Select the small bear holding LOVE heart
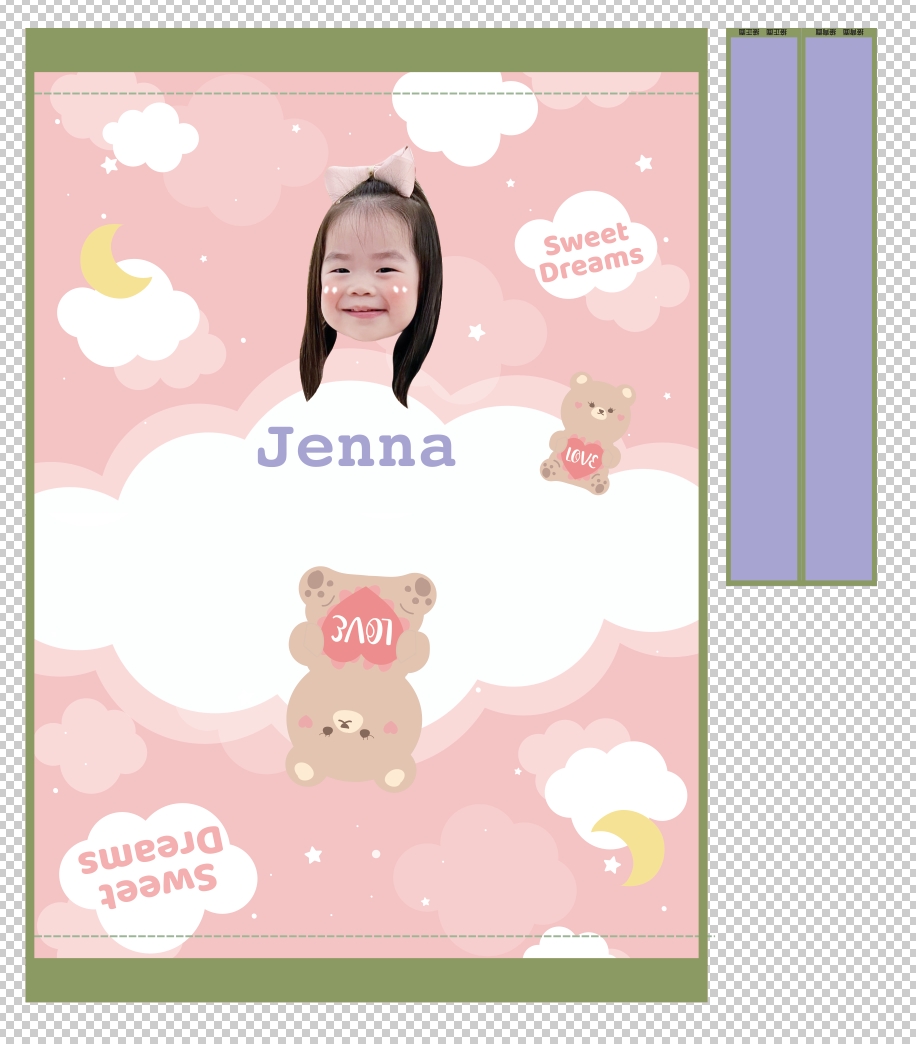Image resolution: width=916 pixels, height=1044 pixels. [x=587, y=435]
